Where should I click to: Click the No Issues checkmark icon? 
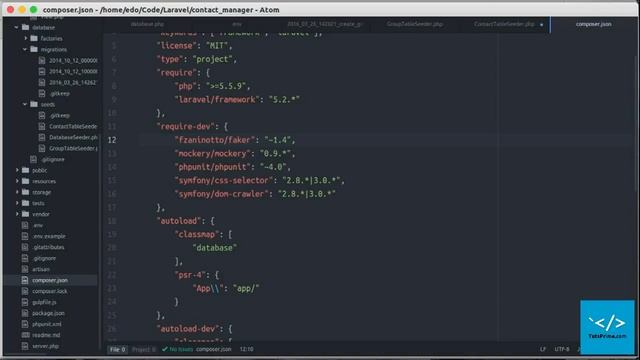[164, 349]
